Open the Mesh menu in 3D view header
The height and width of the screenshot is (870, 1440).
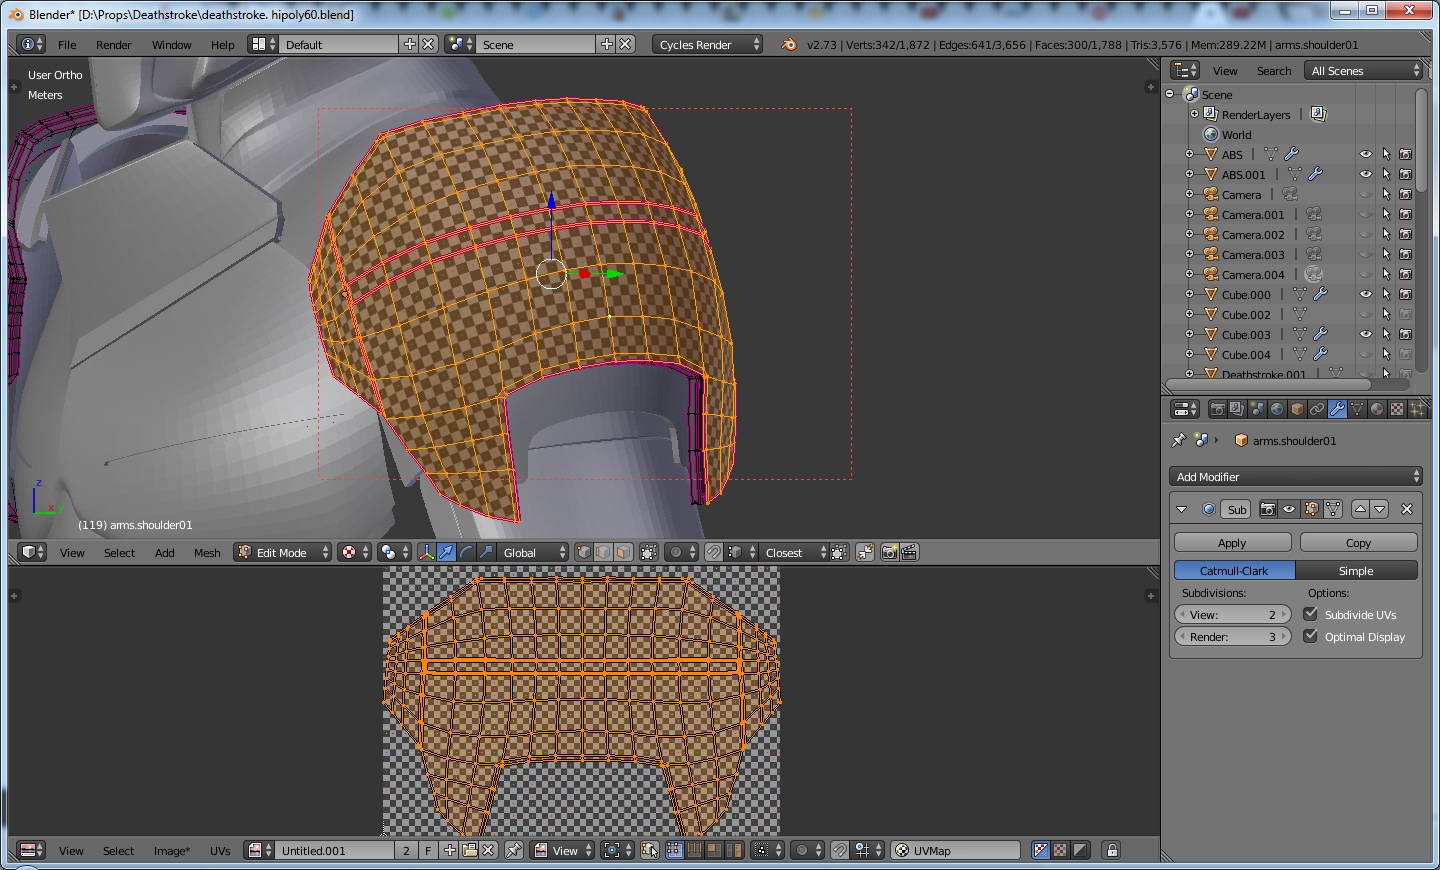pyautogui.click(x=207, y=552)
